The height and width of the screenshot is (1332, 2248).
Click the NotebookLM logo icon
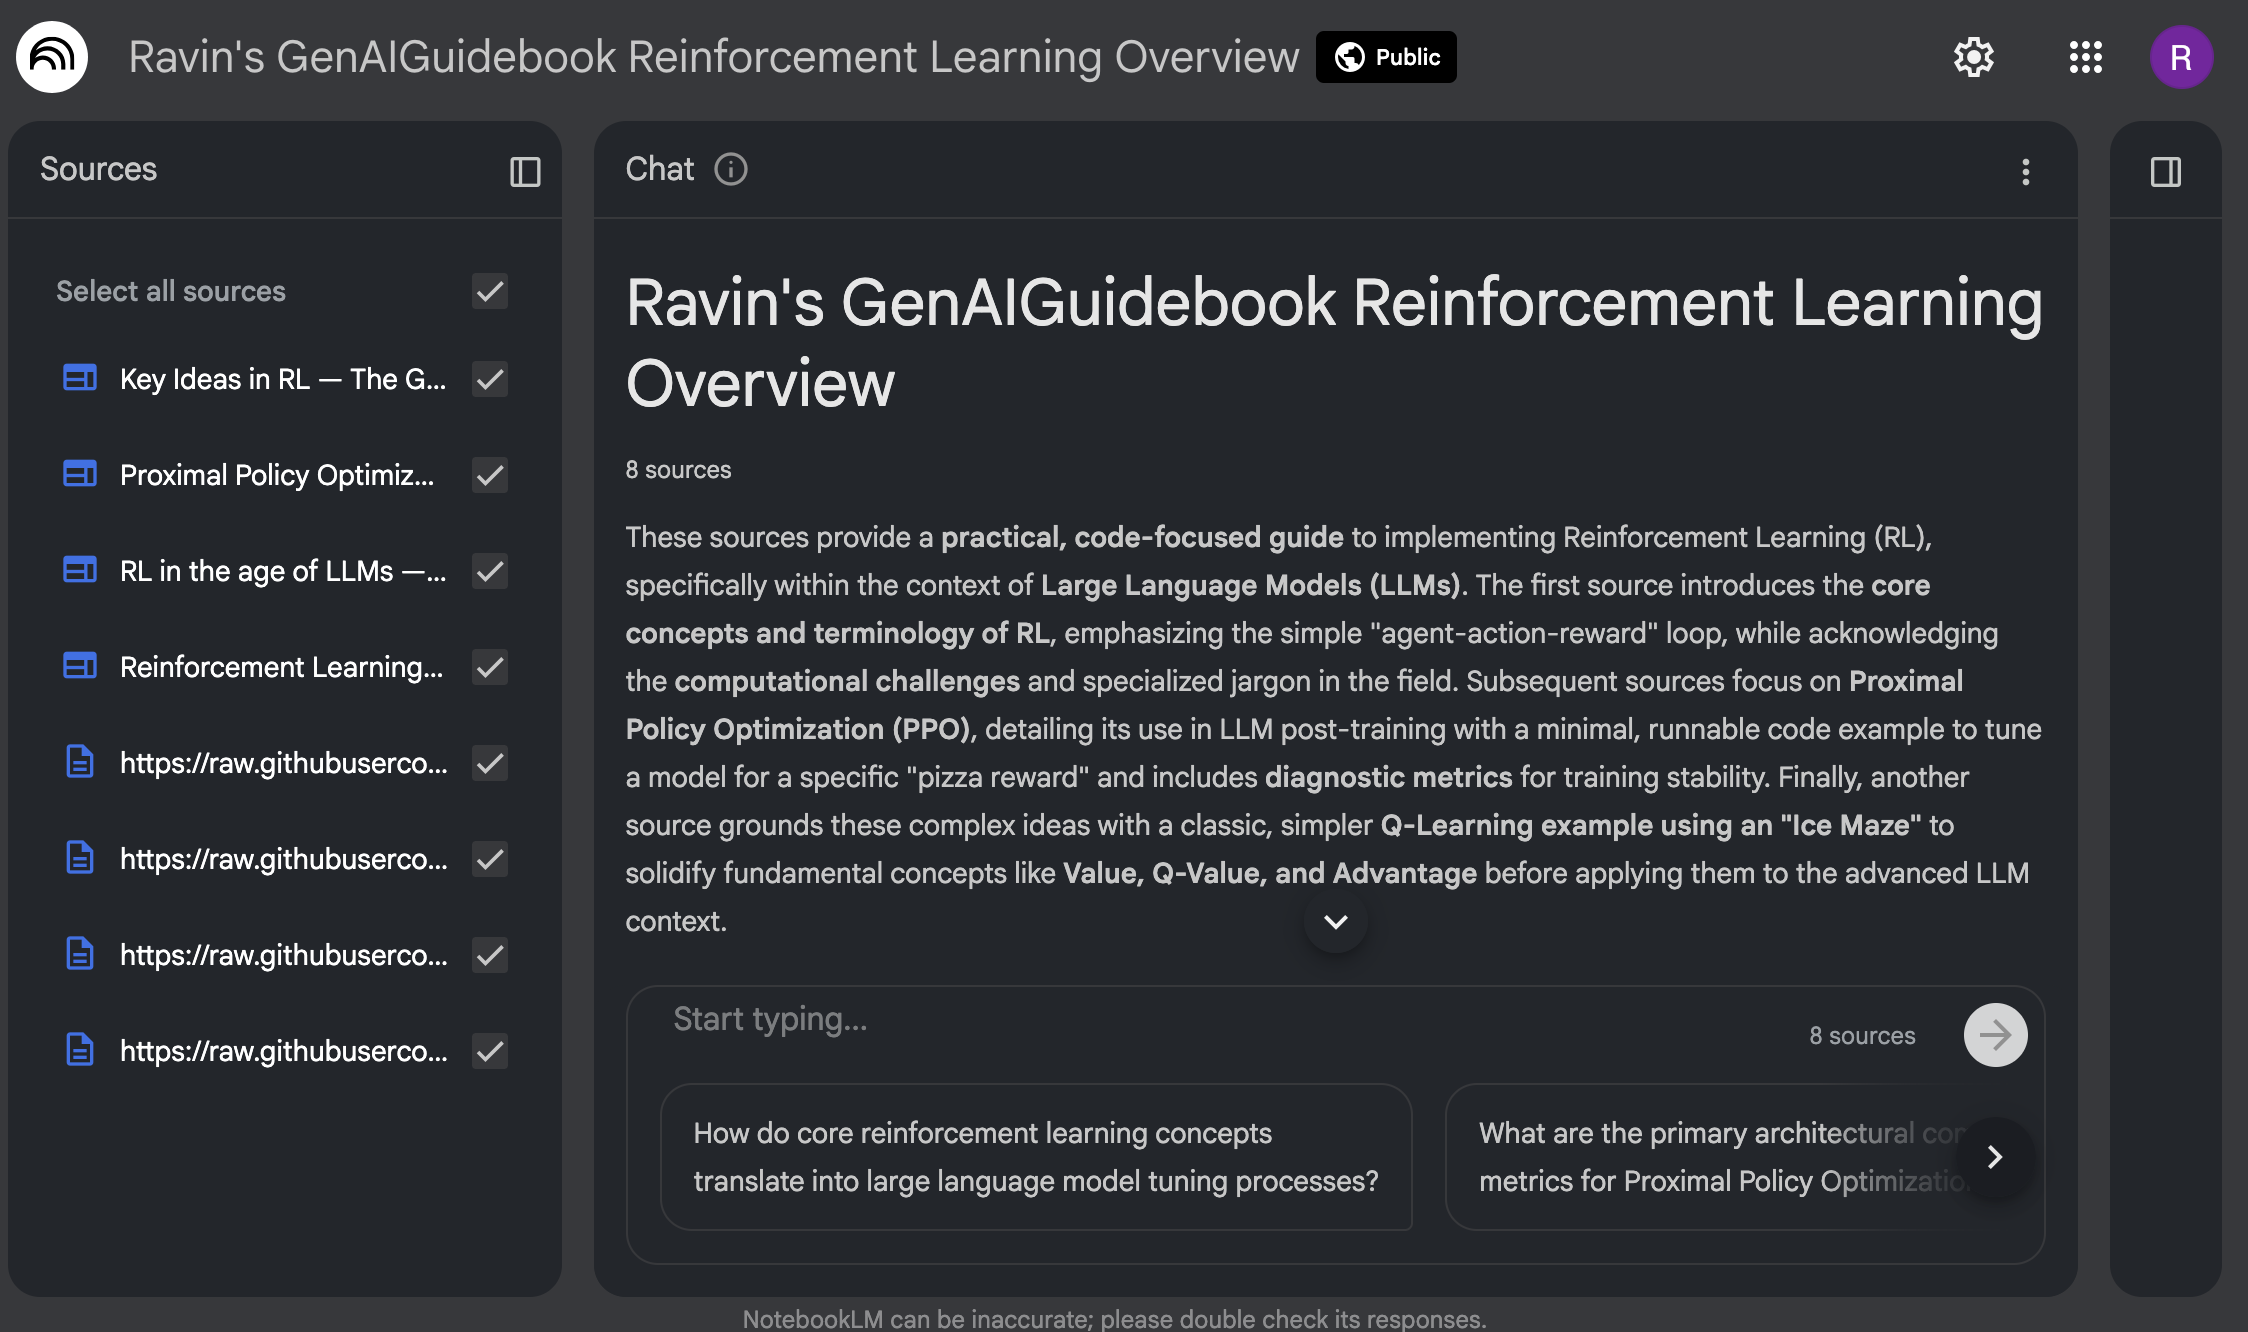click(x=52, y=57)
